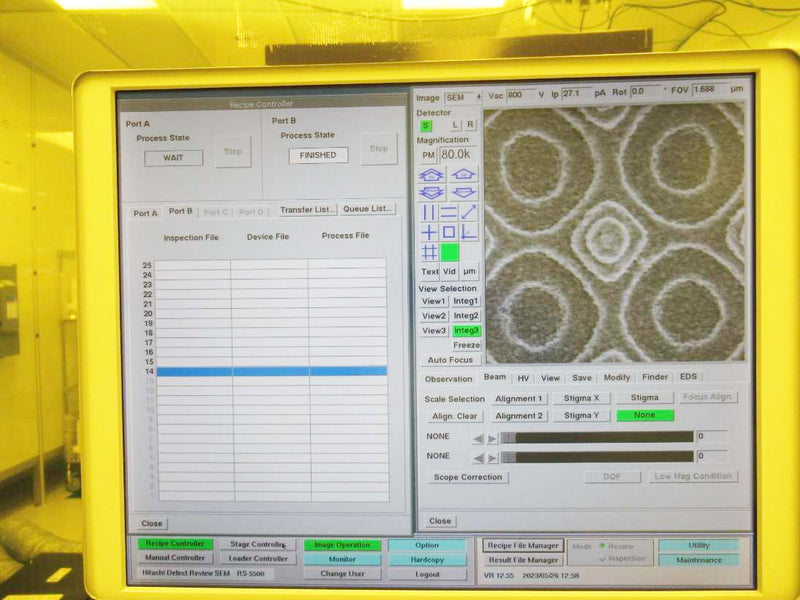This screenshot has height=600, width=800.
Task: Click the Maintenance button
Action: [x=699, y=560]
